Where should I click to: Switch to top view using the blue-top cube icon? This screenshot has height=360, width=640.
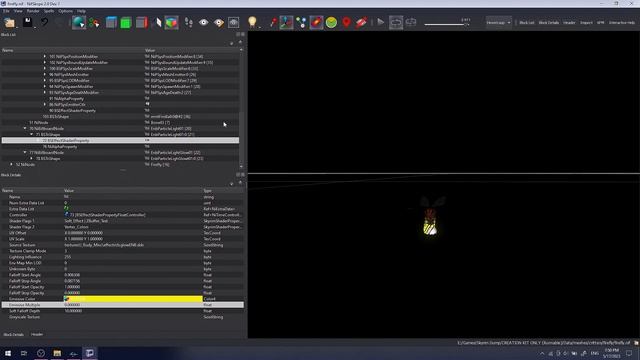point(111,22)
